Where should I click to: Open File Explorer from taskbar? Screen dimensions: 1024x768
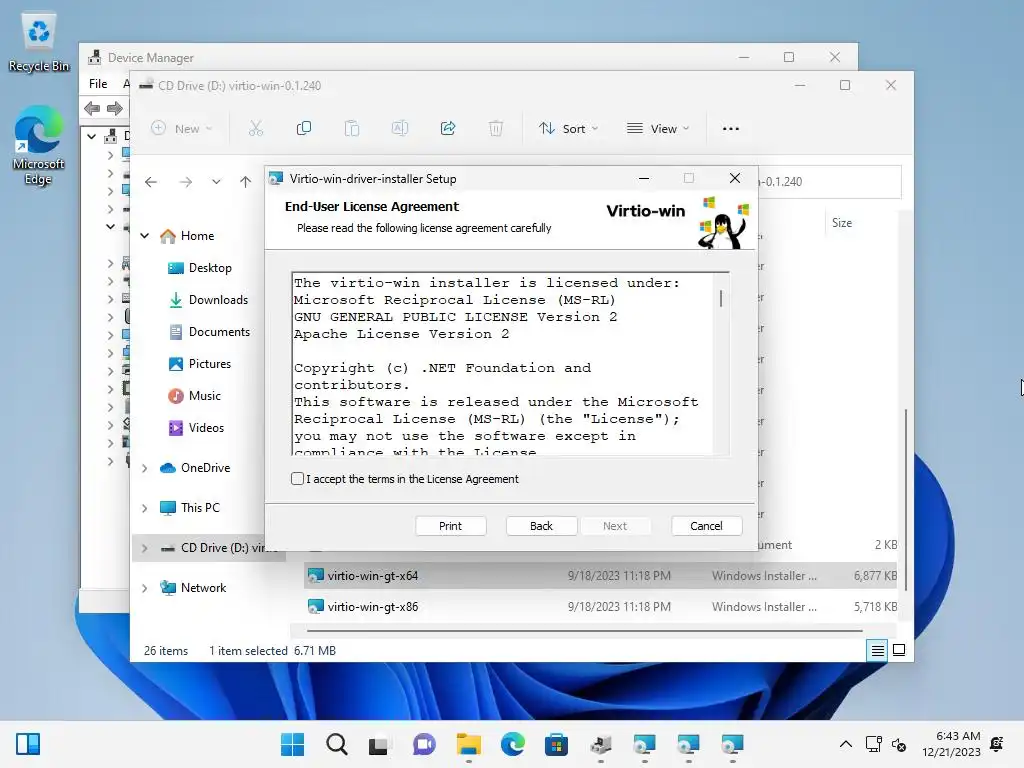(x=468, y=744)
